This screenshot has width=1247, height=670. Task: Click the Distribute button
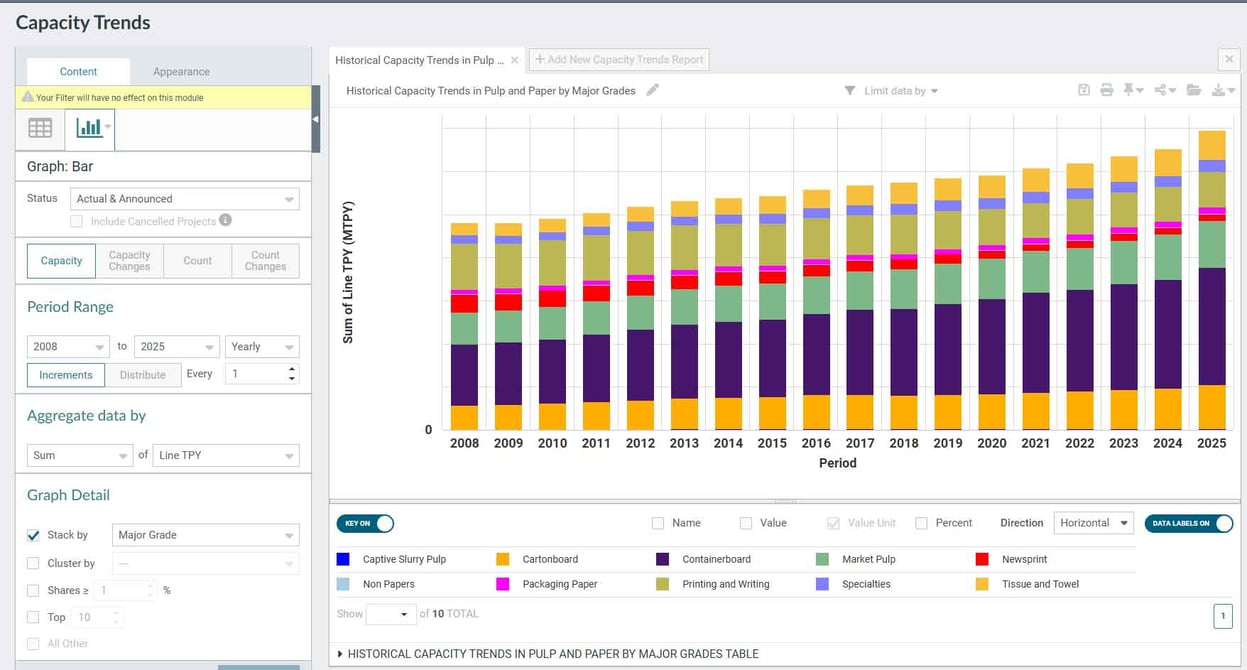tap(143, 375)
